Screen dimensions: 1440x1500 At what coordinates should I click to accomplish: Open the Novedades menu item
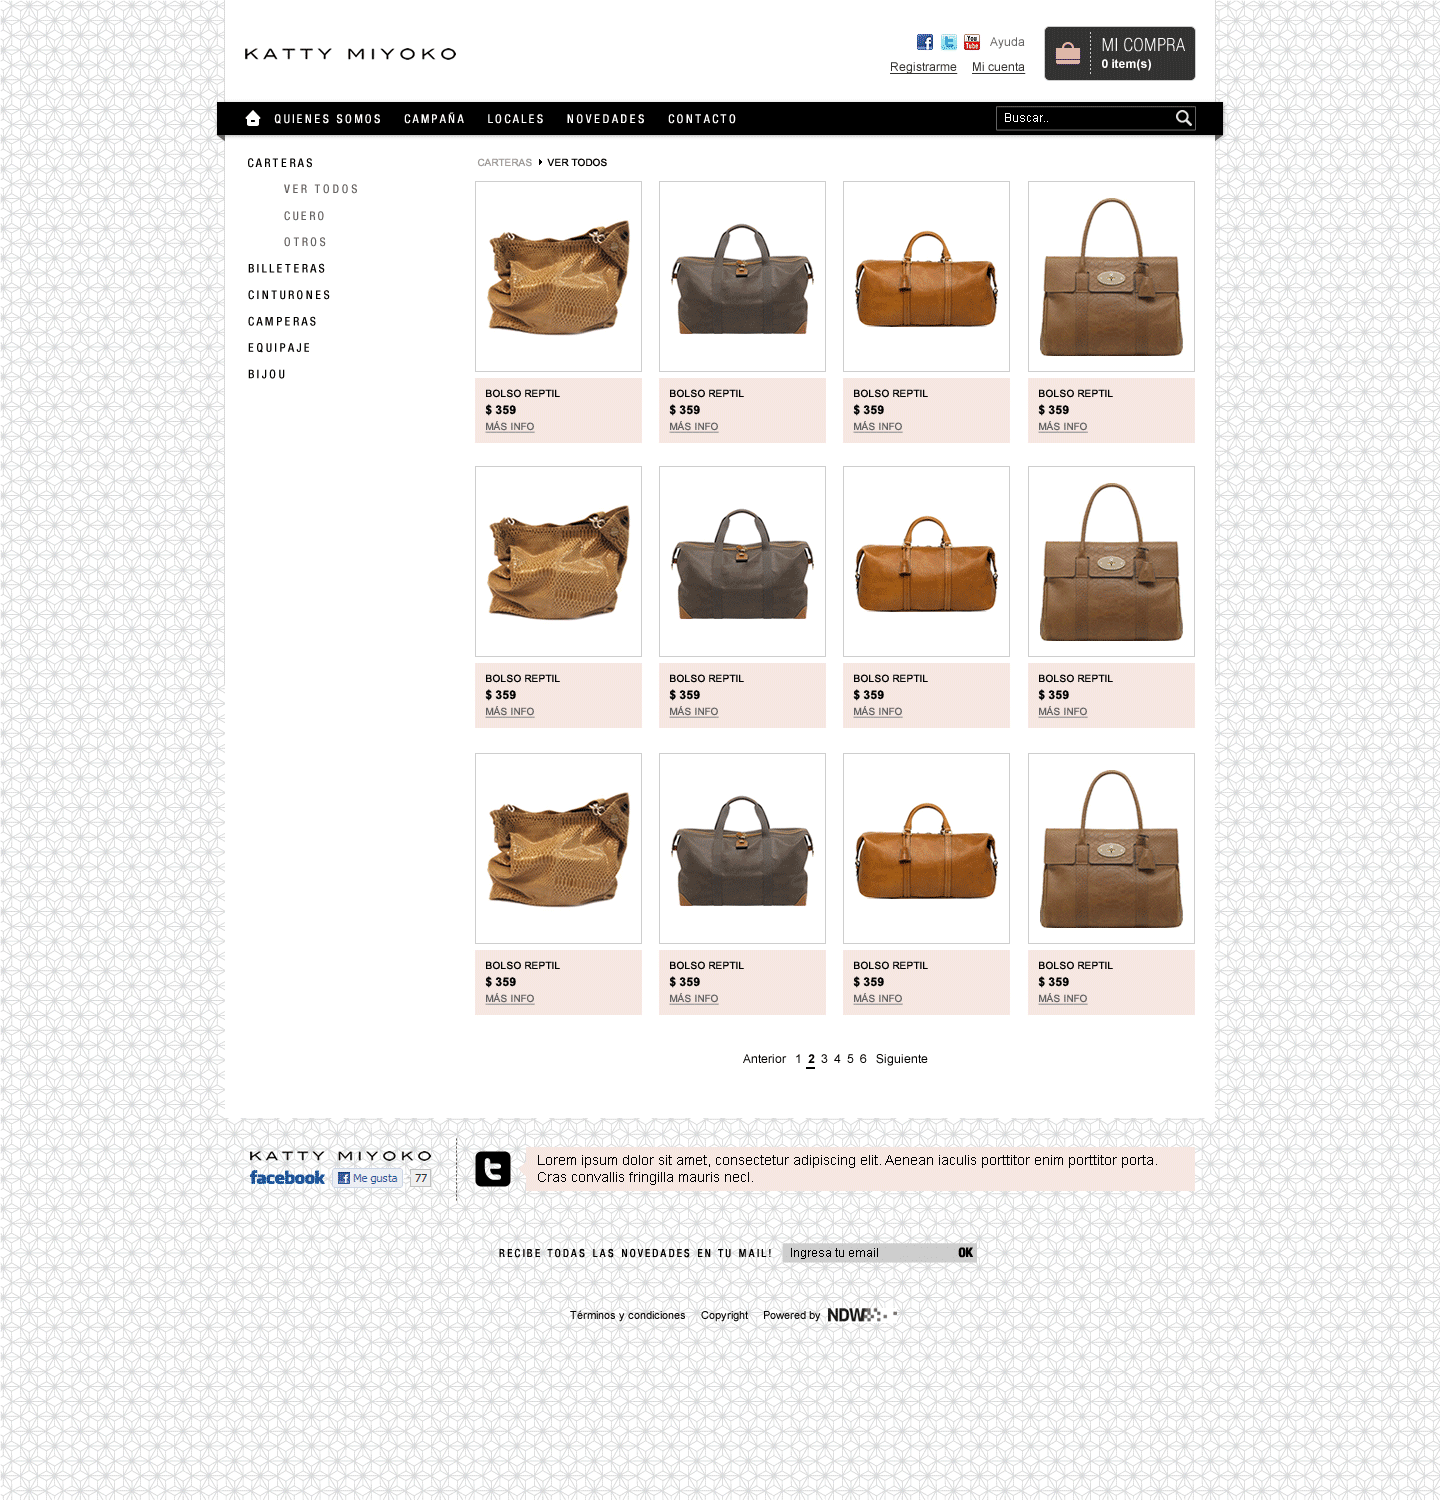coord(606,119)
